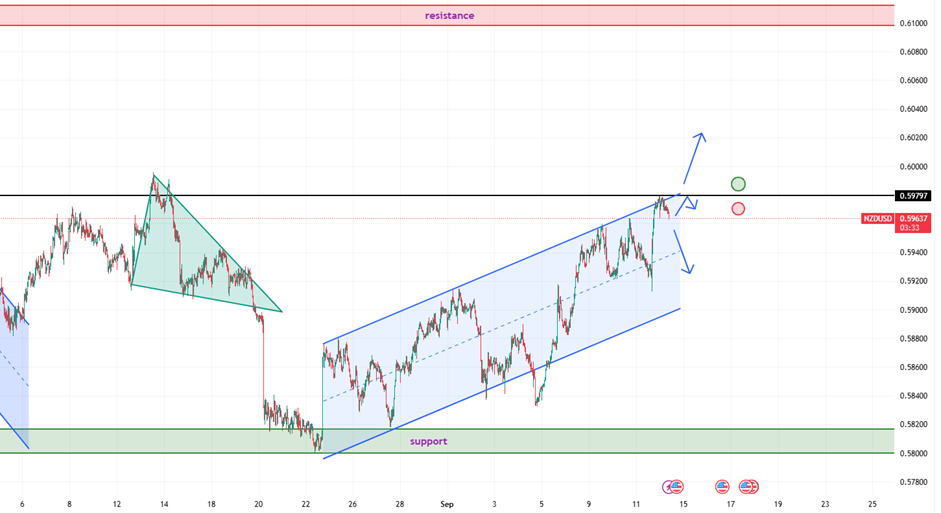941x513 pixels.
Task: Click the 'support' zone label
Action: click(x=428, y=442)
